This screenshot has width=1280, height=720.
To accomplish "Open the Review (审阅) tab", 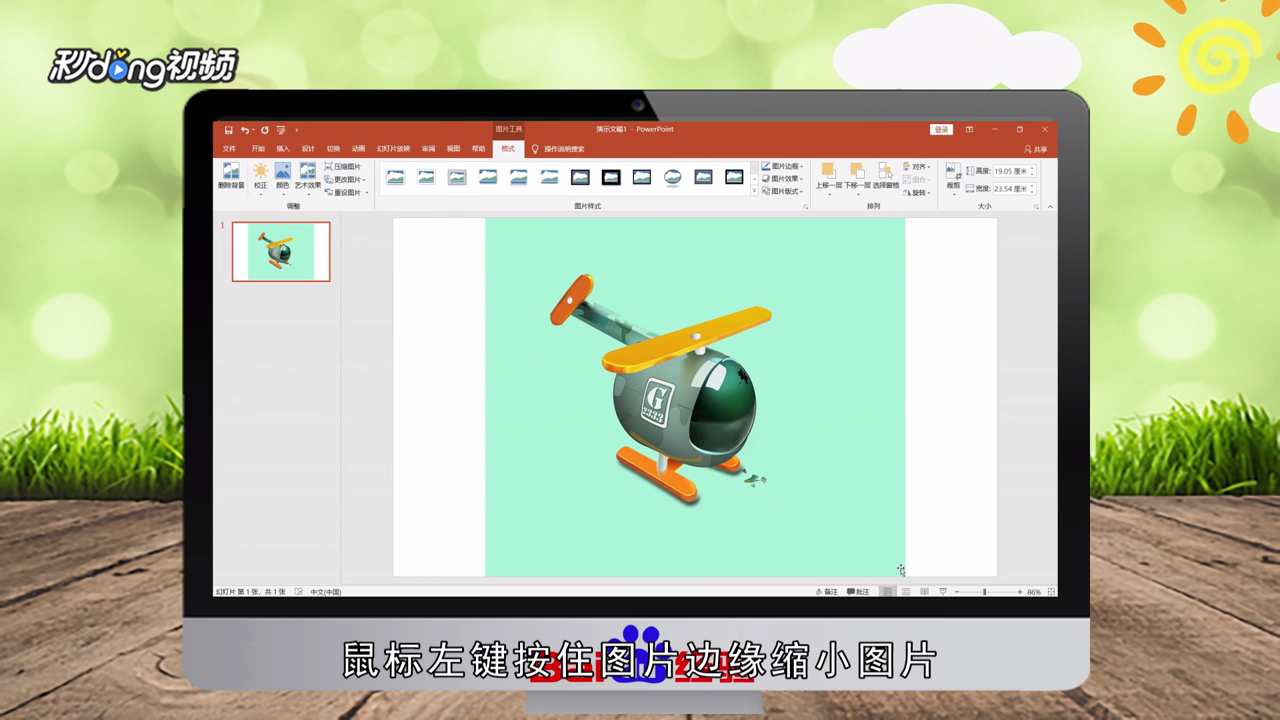I will (x=428, y=149).
